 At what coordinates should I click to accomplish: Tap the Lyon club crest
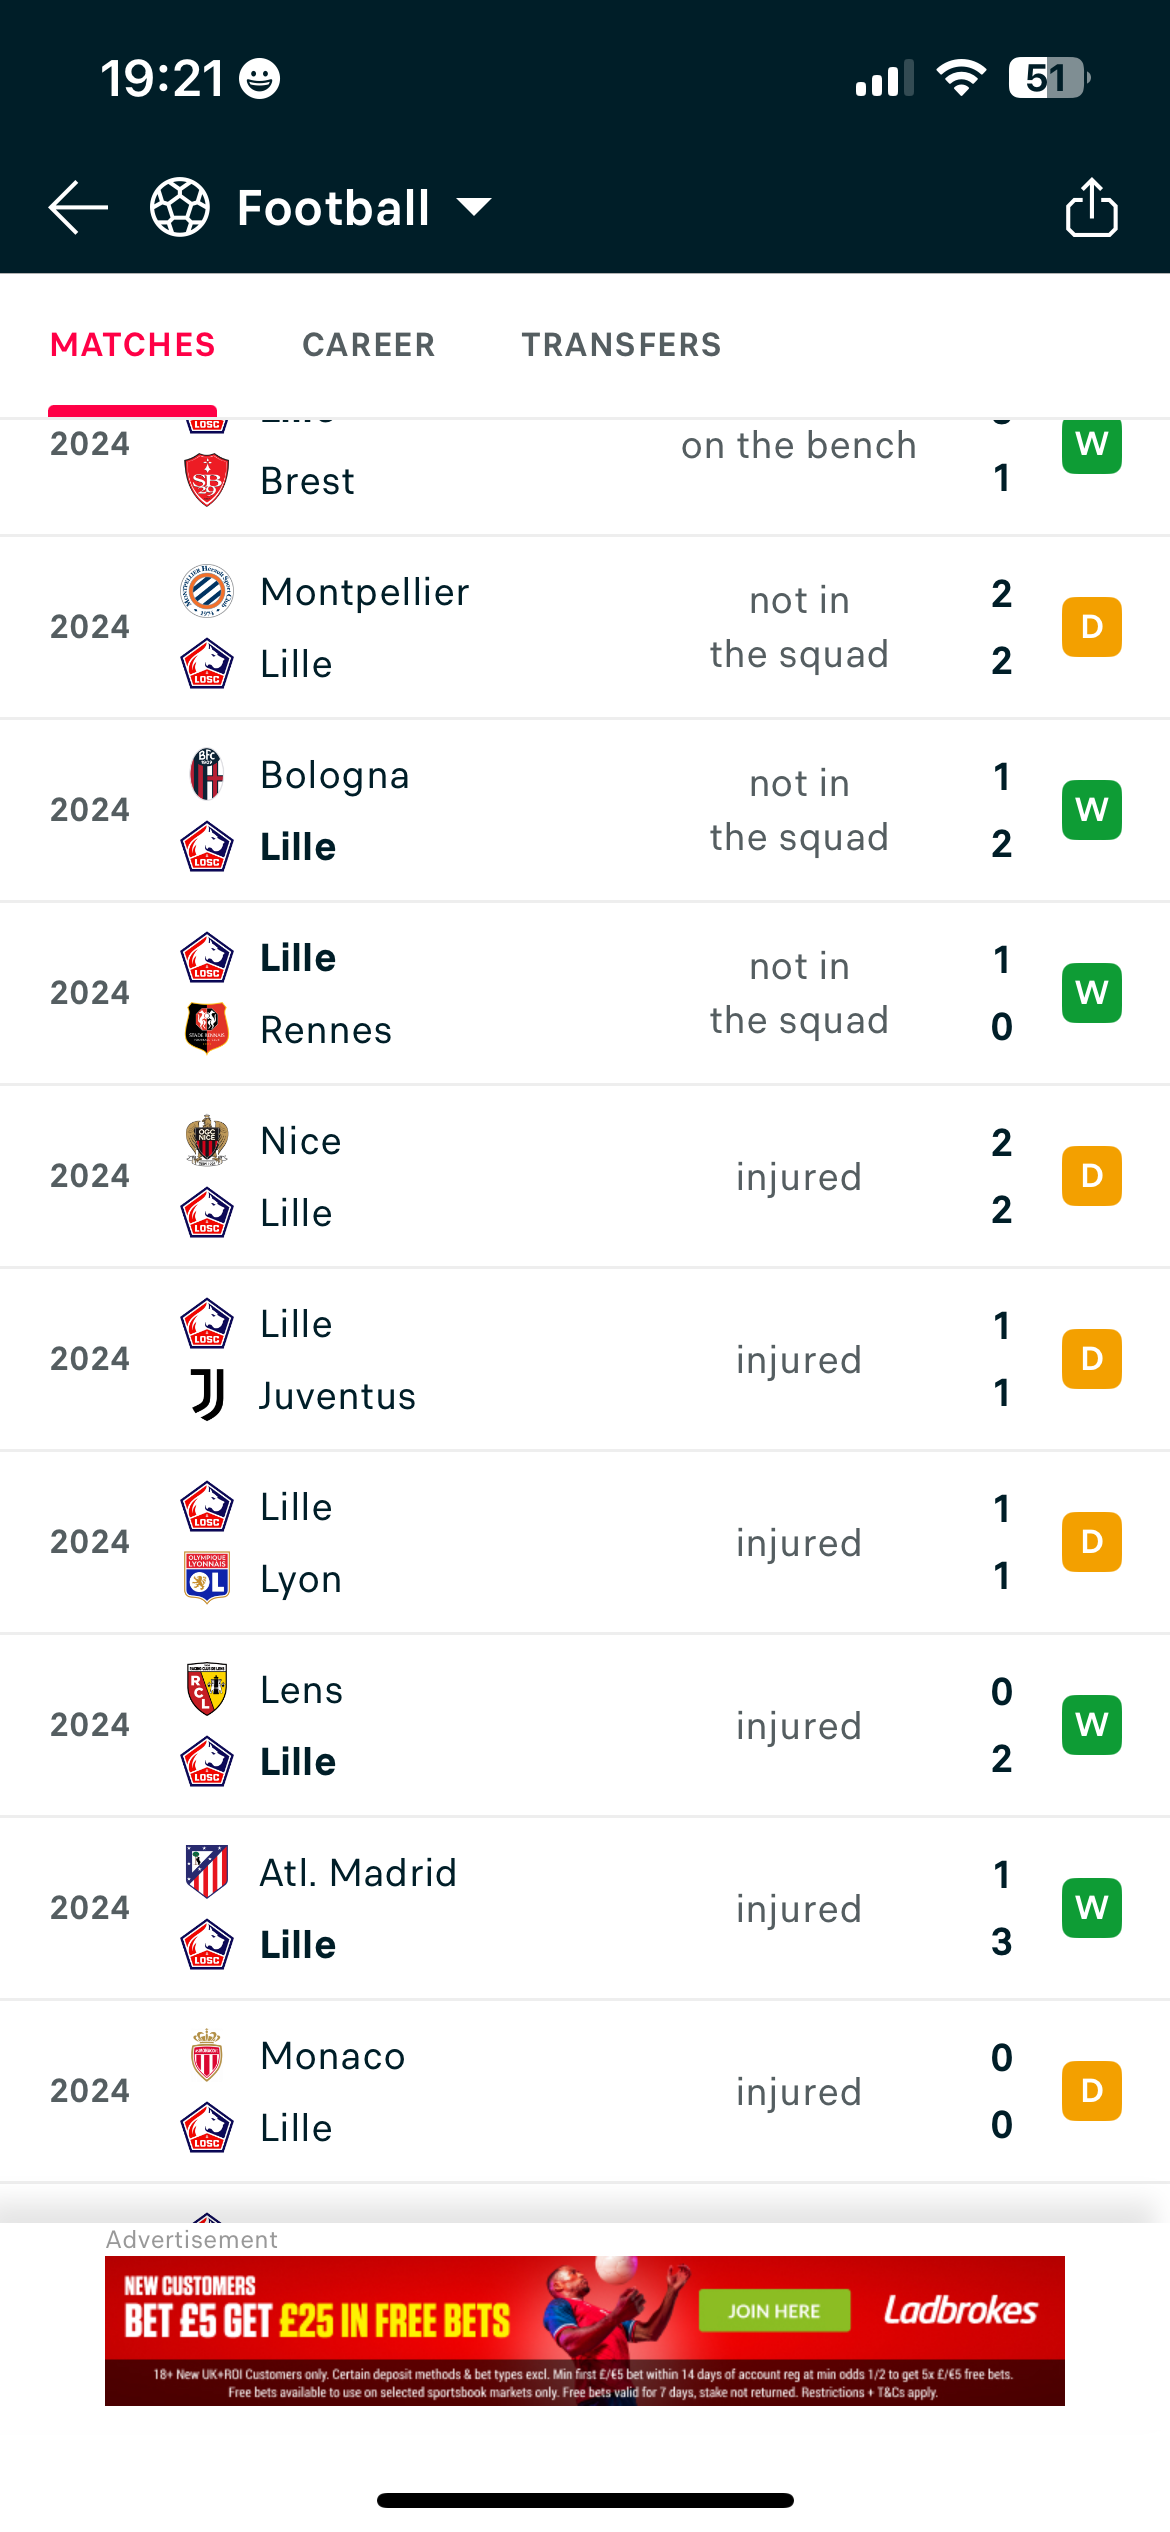(x=207, y=1578)
